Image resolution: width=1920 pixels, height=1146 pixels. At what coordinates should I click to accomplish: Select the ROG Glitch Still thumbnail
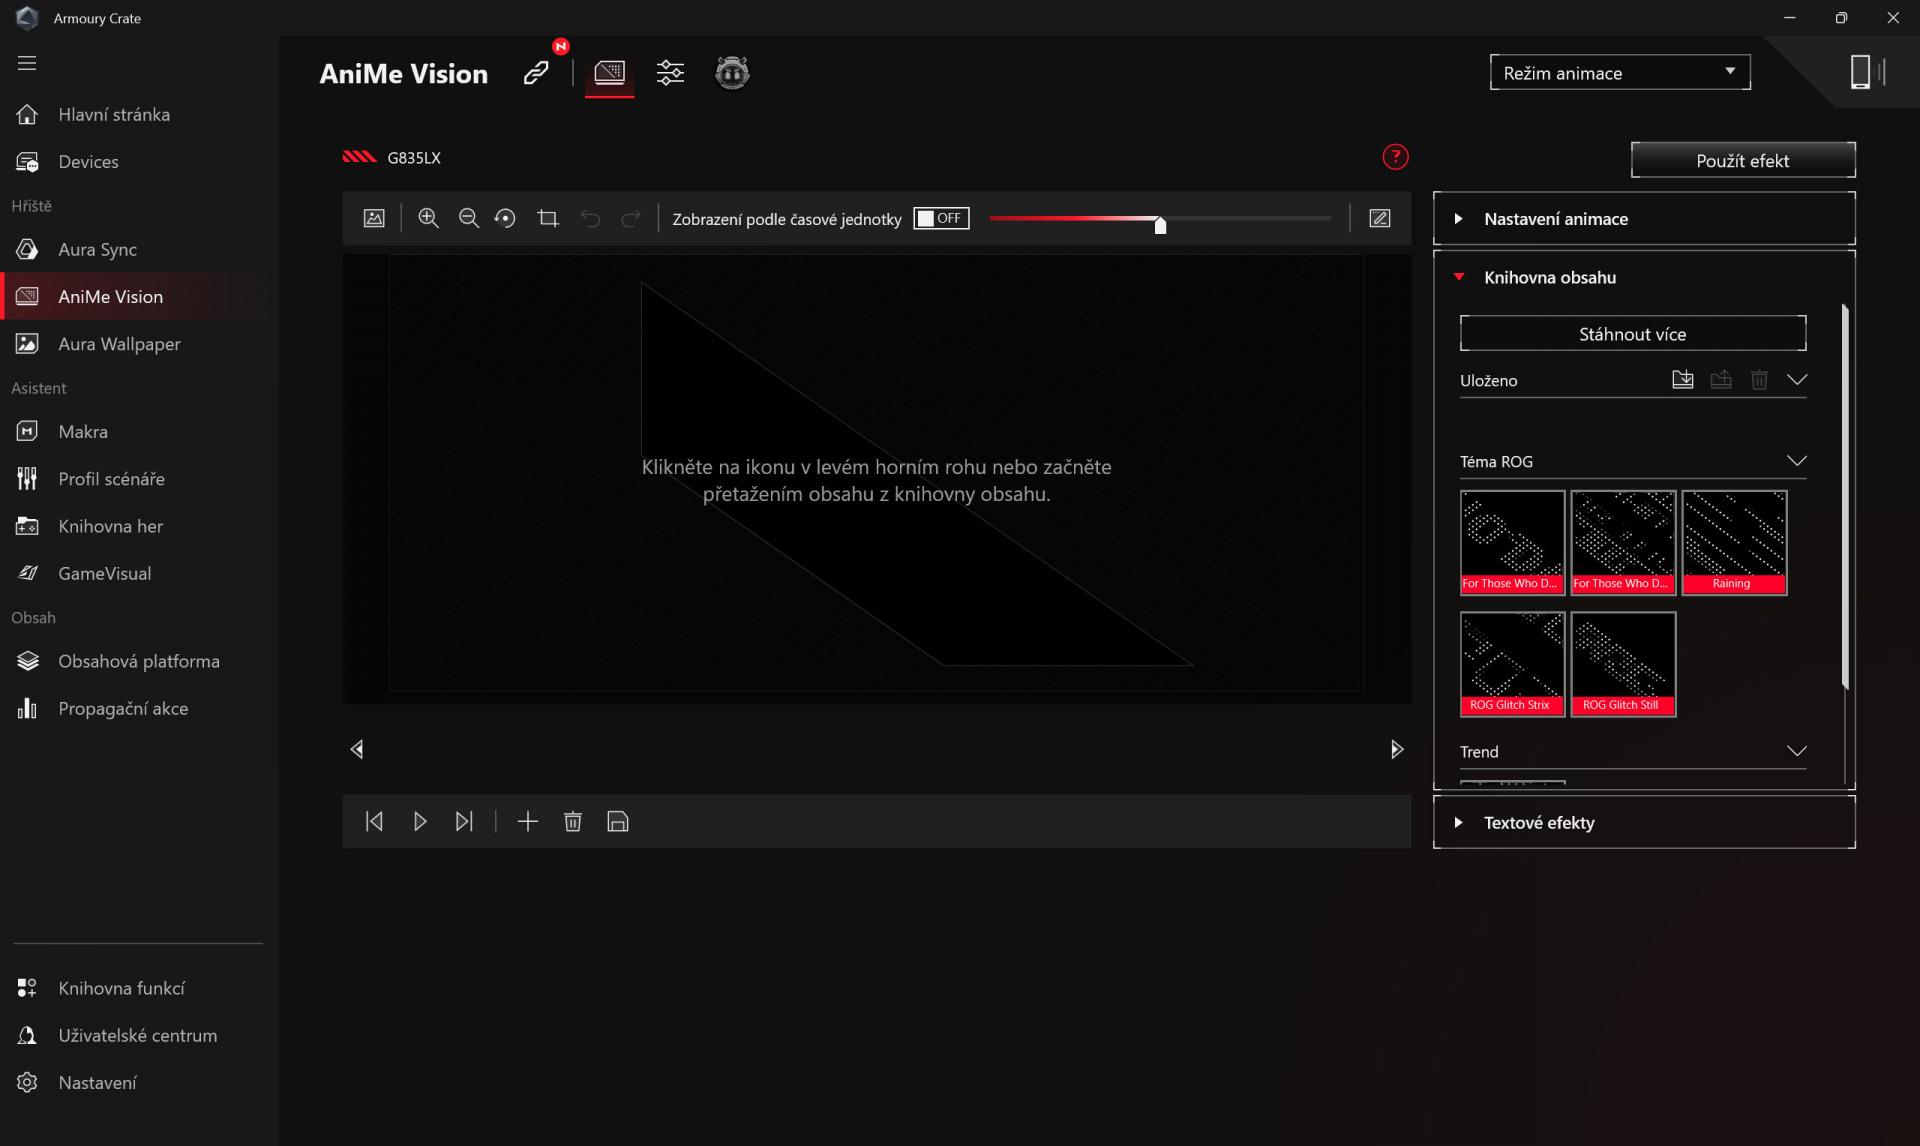point(1623,664)
